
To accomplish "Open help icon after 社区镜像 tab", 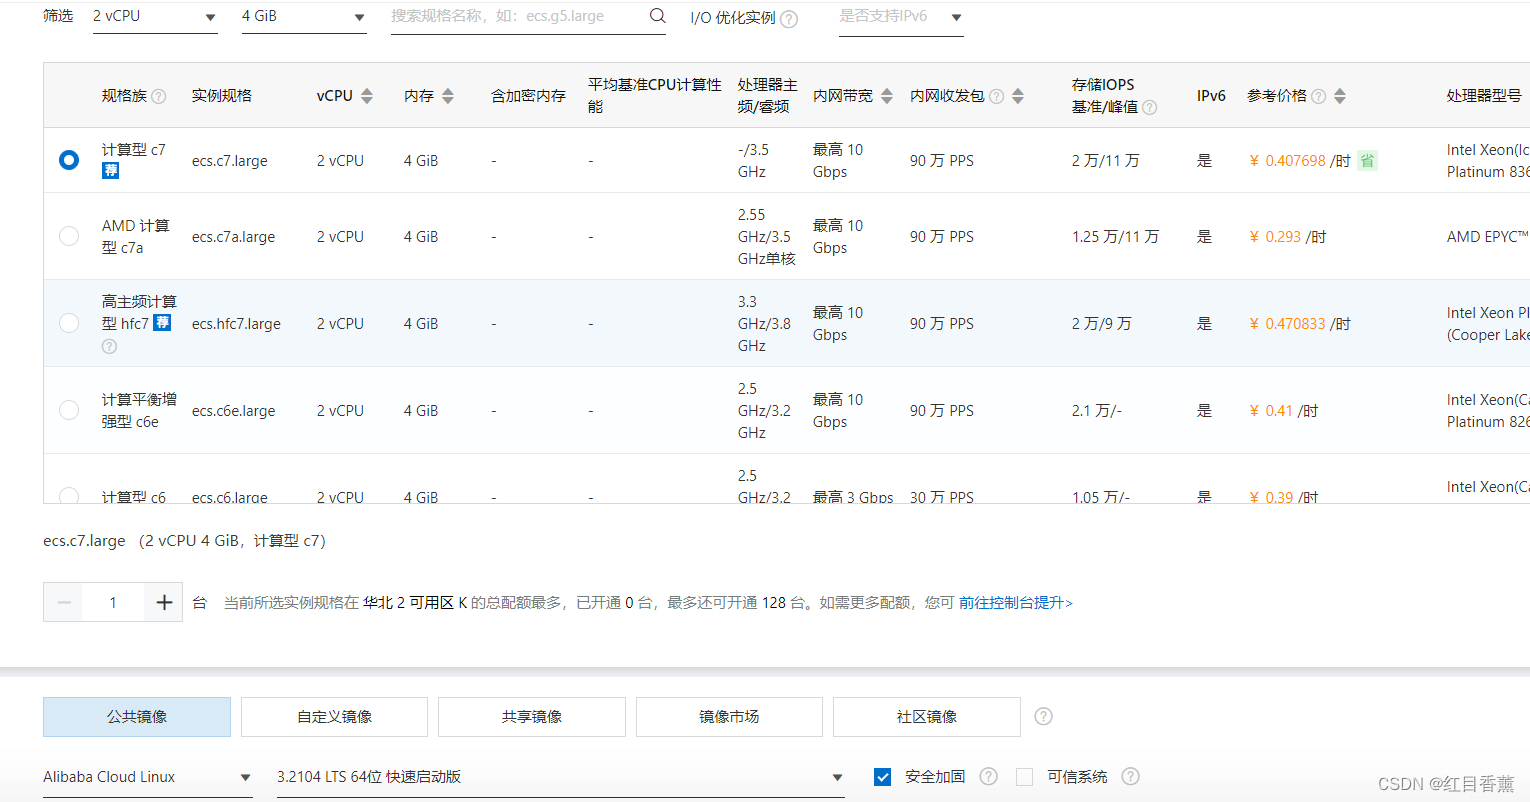I will point(1043,716).
